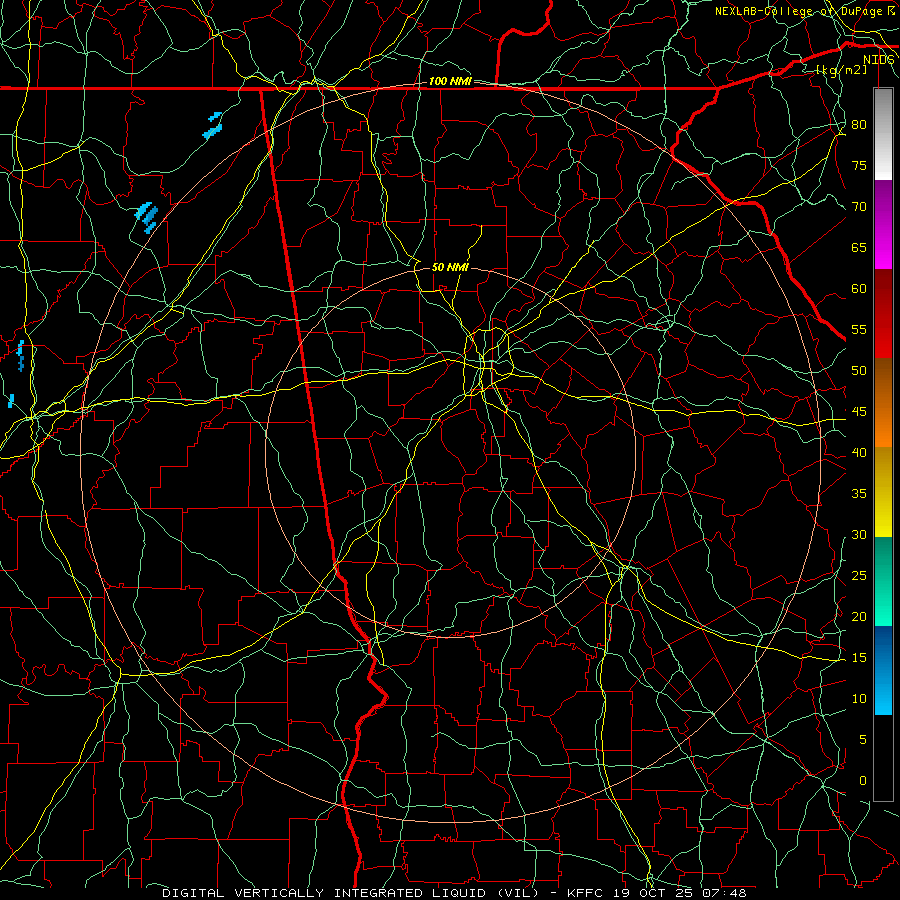Click the DIGITAL VERTICALLY INTEGRATED LIQUID (VIL) title

point(350,893)
